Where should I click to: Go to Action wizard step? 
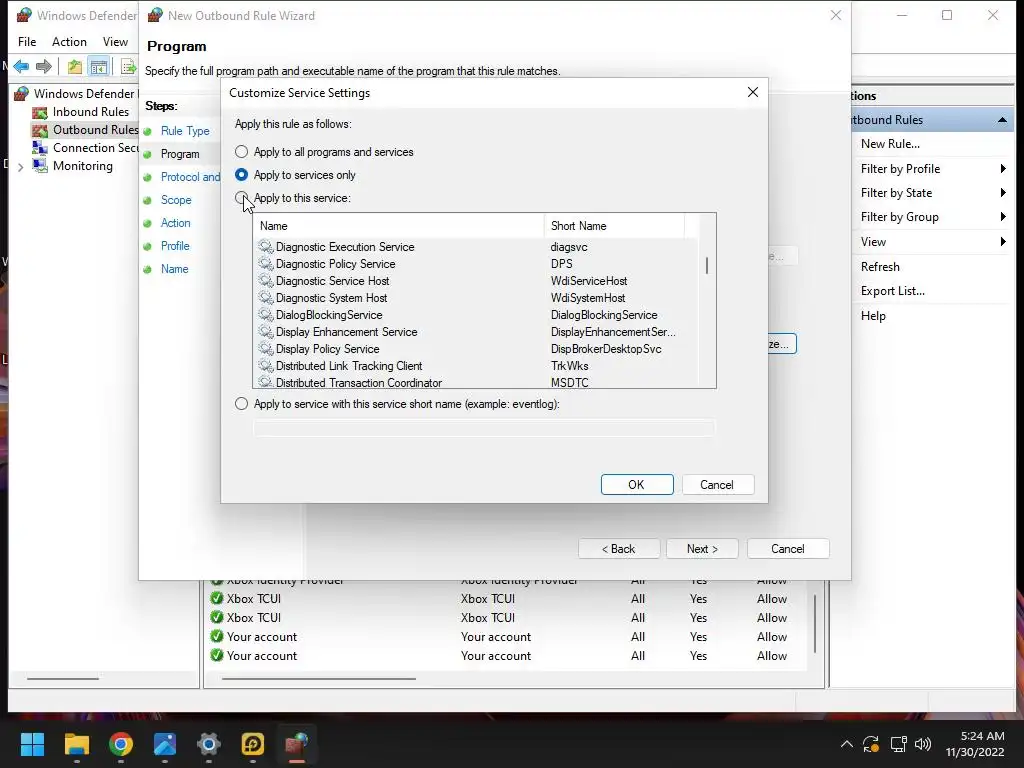tap(176, 223)
